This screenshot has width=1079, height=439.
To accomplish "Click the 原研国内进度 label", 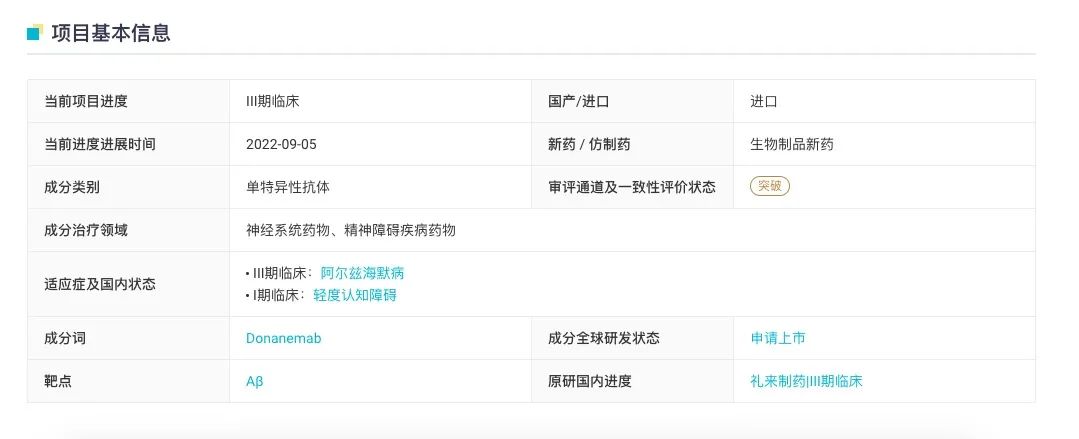I will pyautogui.click(x=590, y=381).
